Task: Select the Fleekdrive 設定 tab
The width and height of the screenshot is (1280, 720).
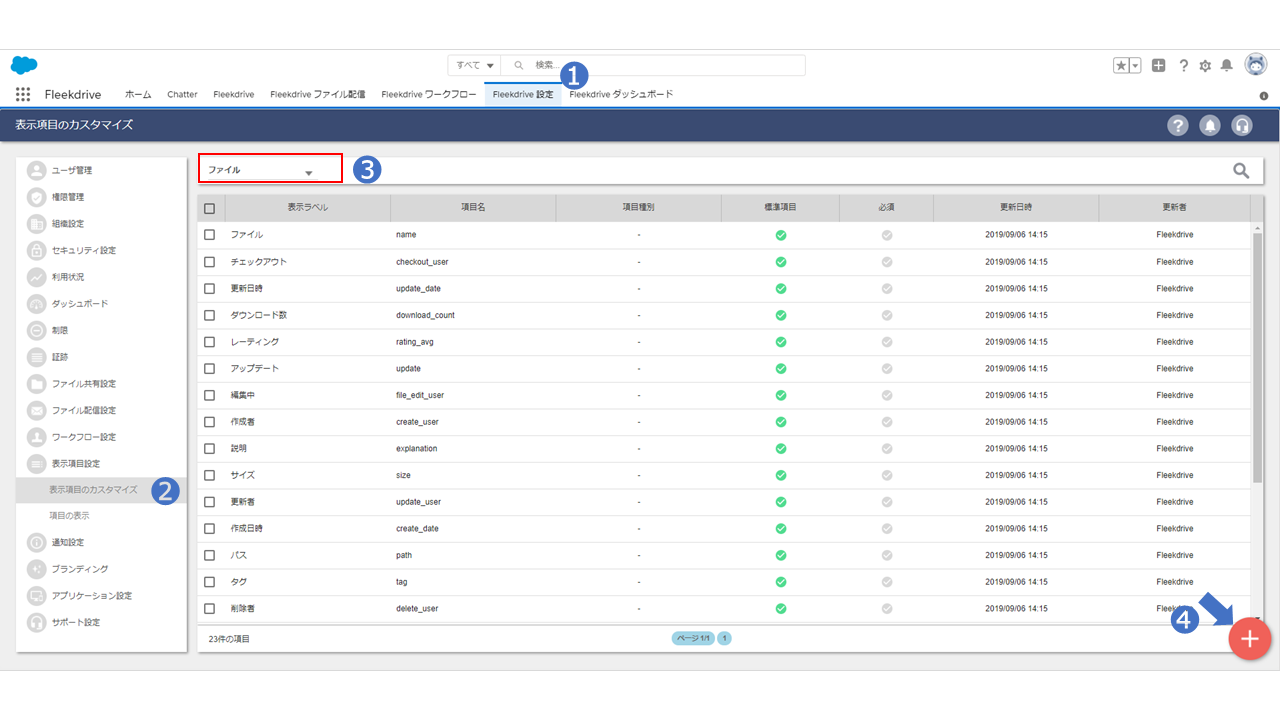Action: click(x=523, y=95)
